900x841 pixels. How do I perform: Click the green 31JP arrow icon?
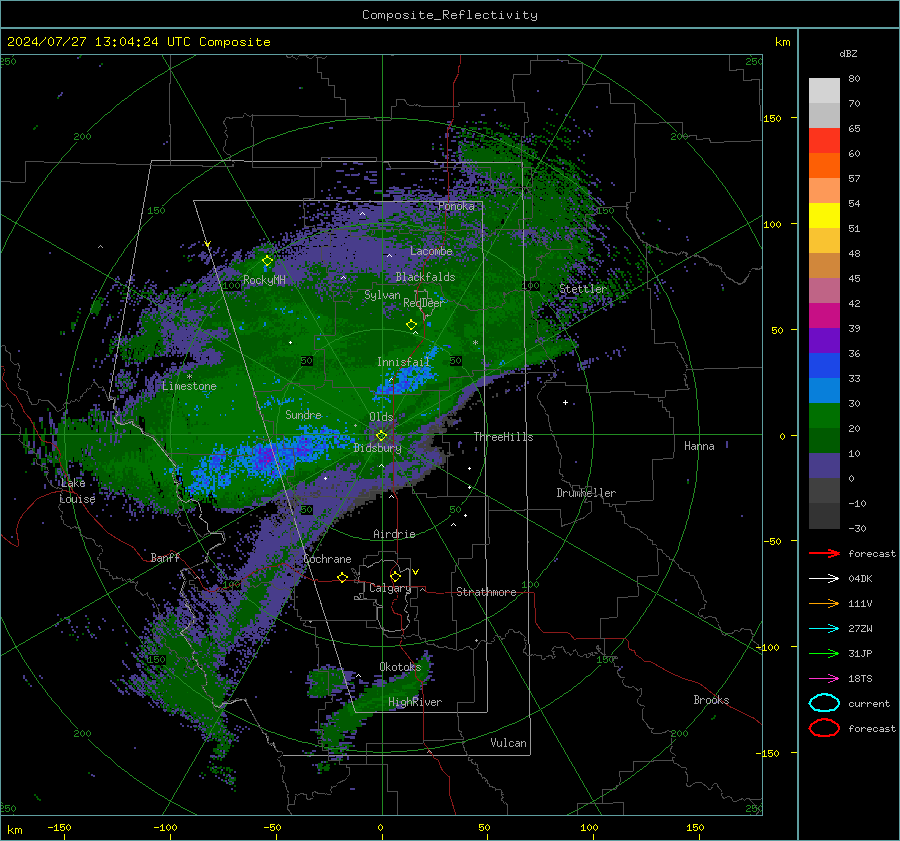click(824, 653)
